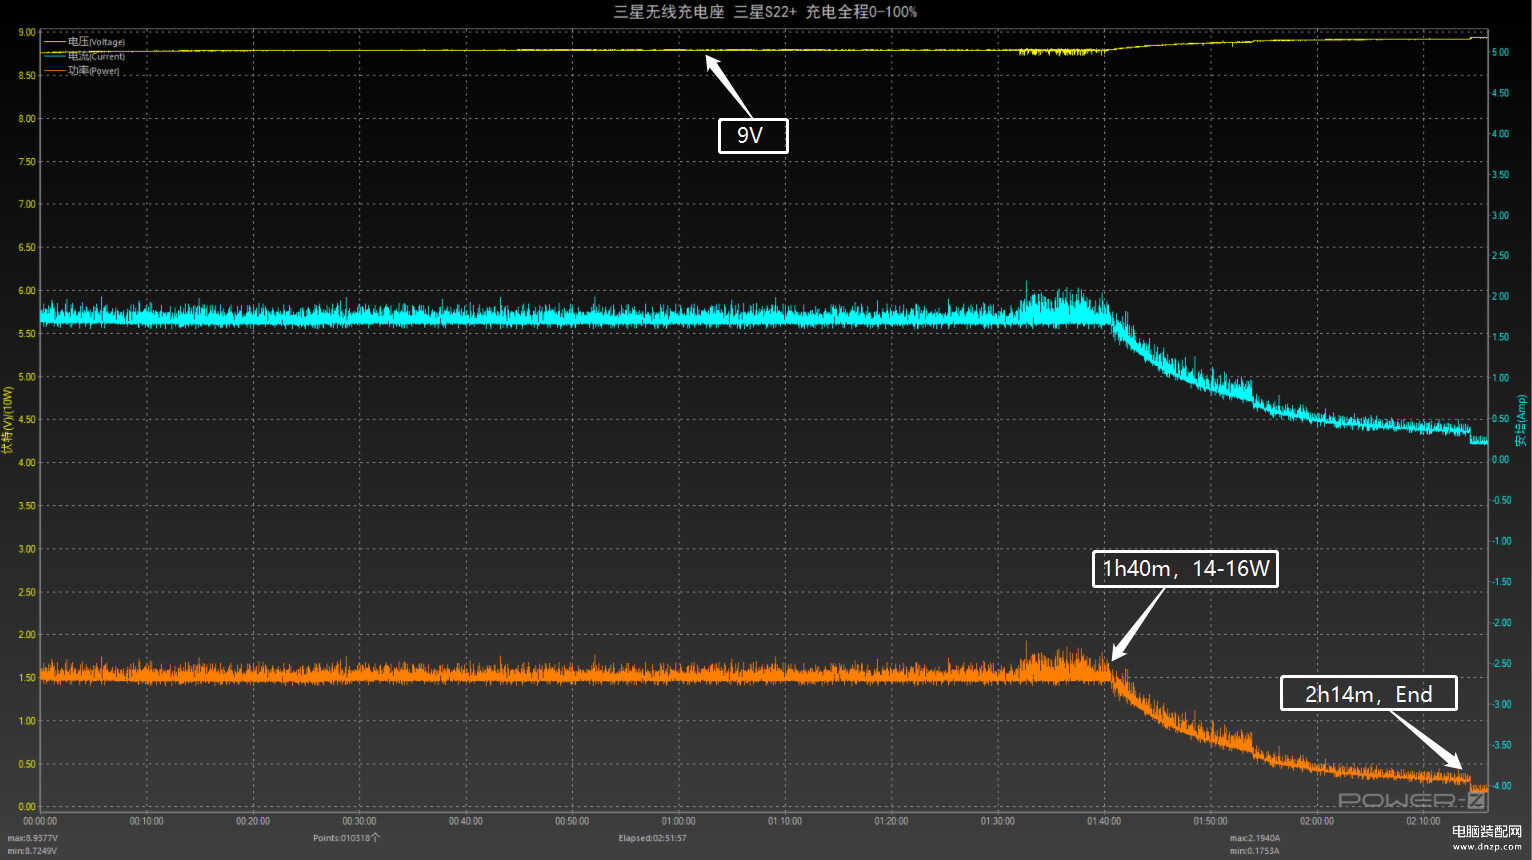This screenshot has width=1532, height=860.
Task: Click the 电流(Current) legend entry
Action: pos(84,56)
